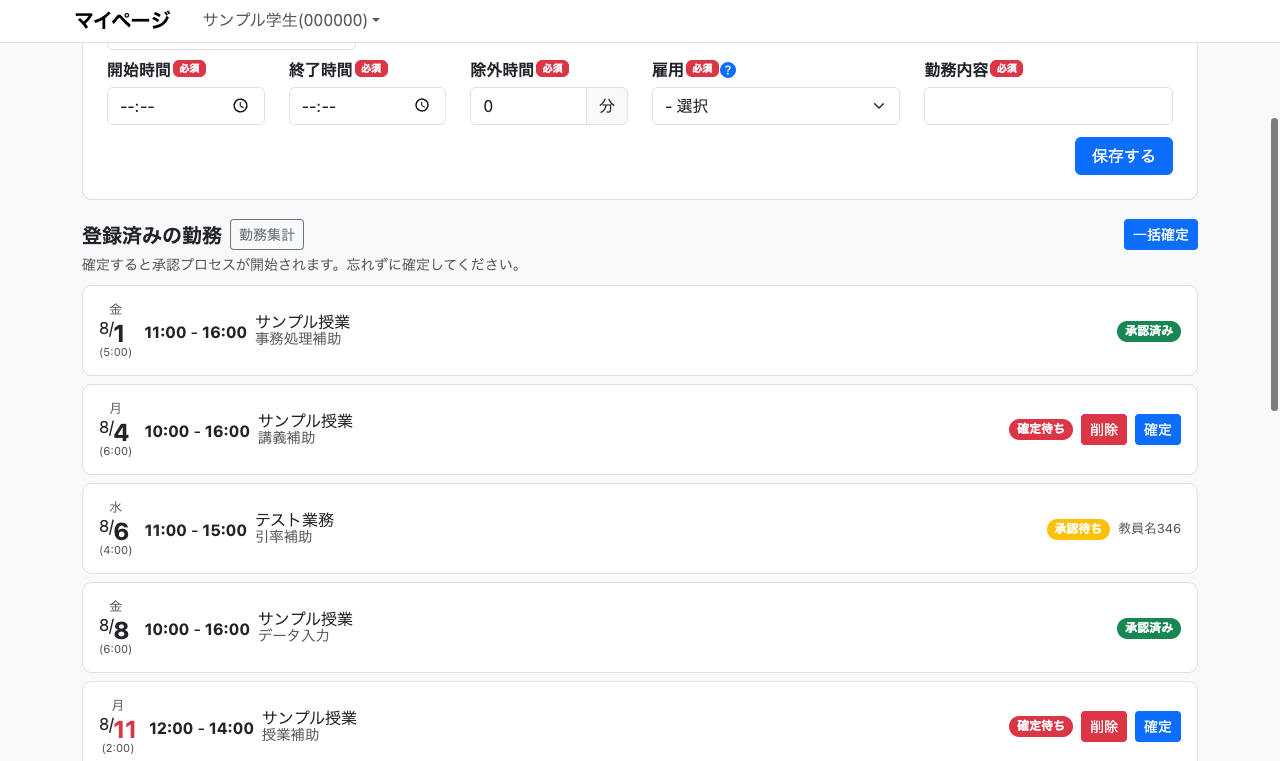The height and width of the screenshot is (761, 1280).
Task: Click 授業補助 text in 8/11 entry
Action: click(x=290, y=735)
